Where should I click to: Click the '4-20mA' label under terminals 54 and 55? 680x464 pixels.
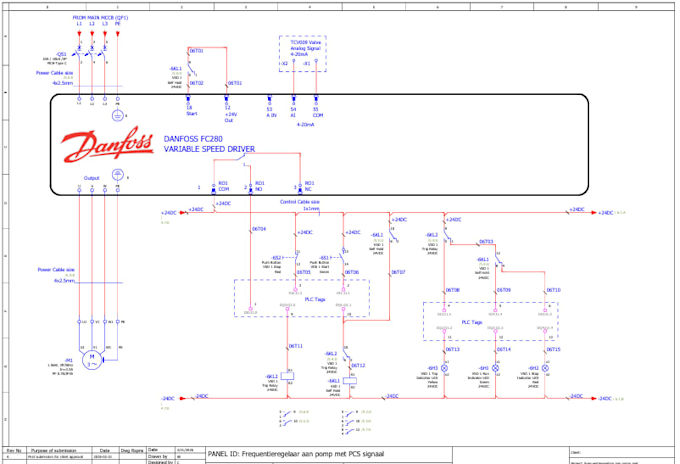click(305, 124)
